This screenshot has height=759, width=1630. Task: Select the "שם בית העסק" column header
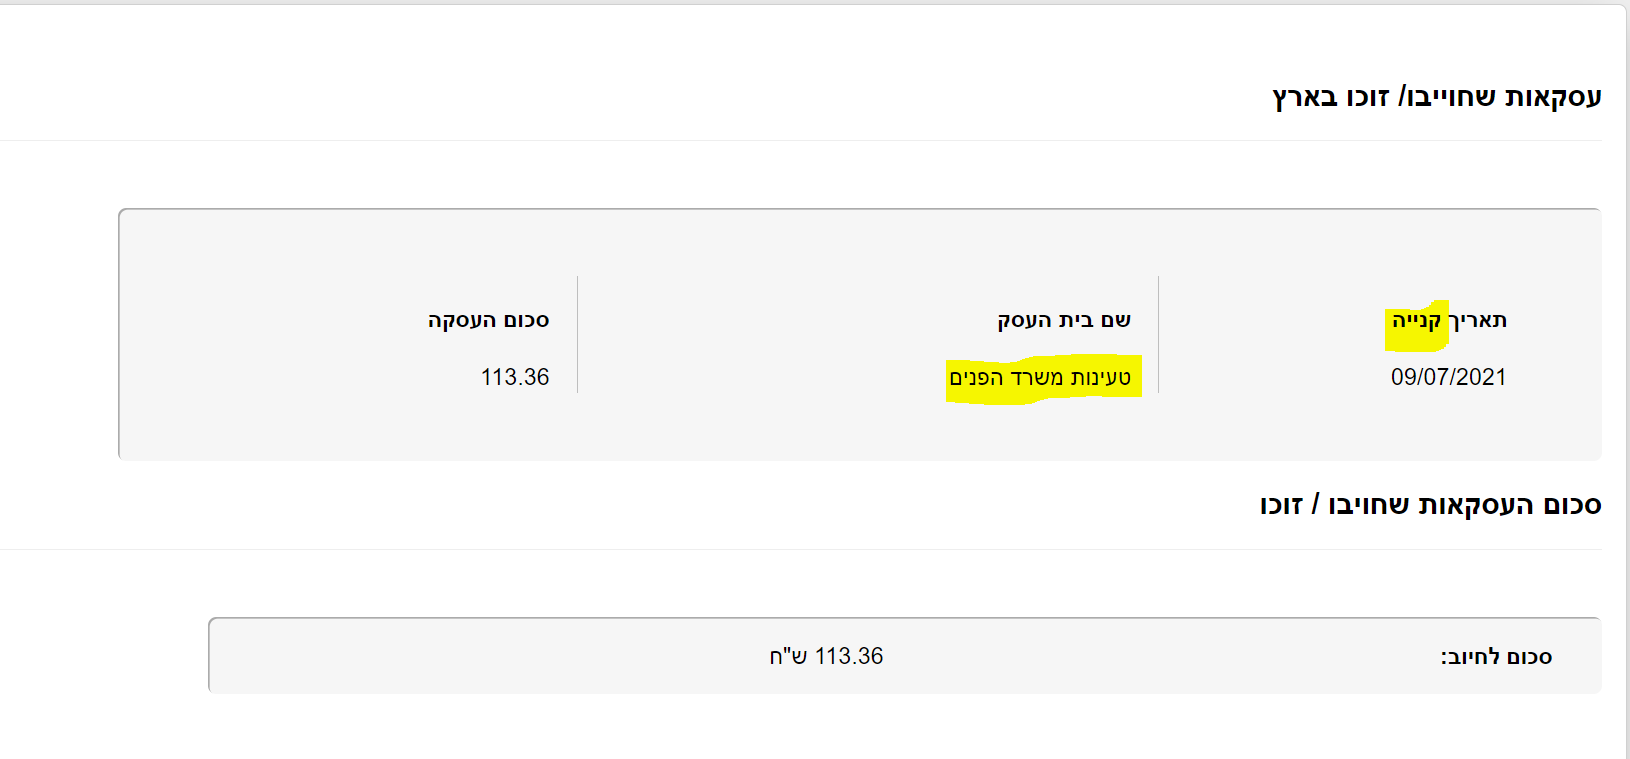1064,320
